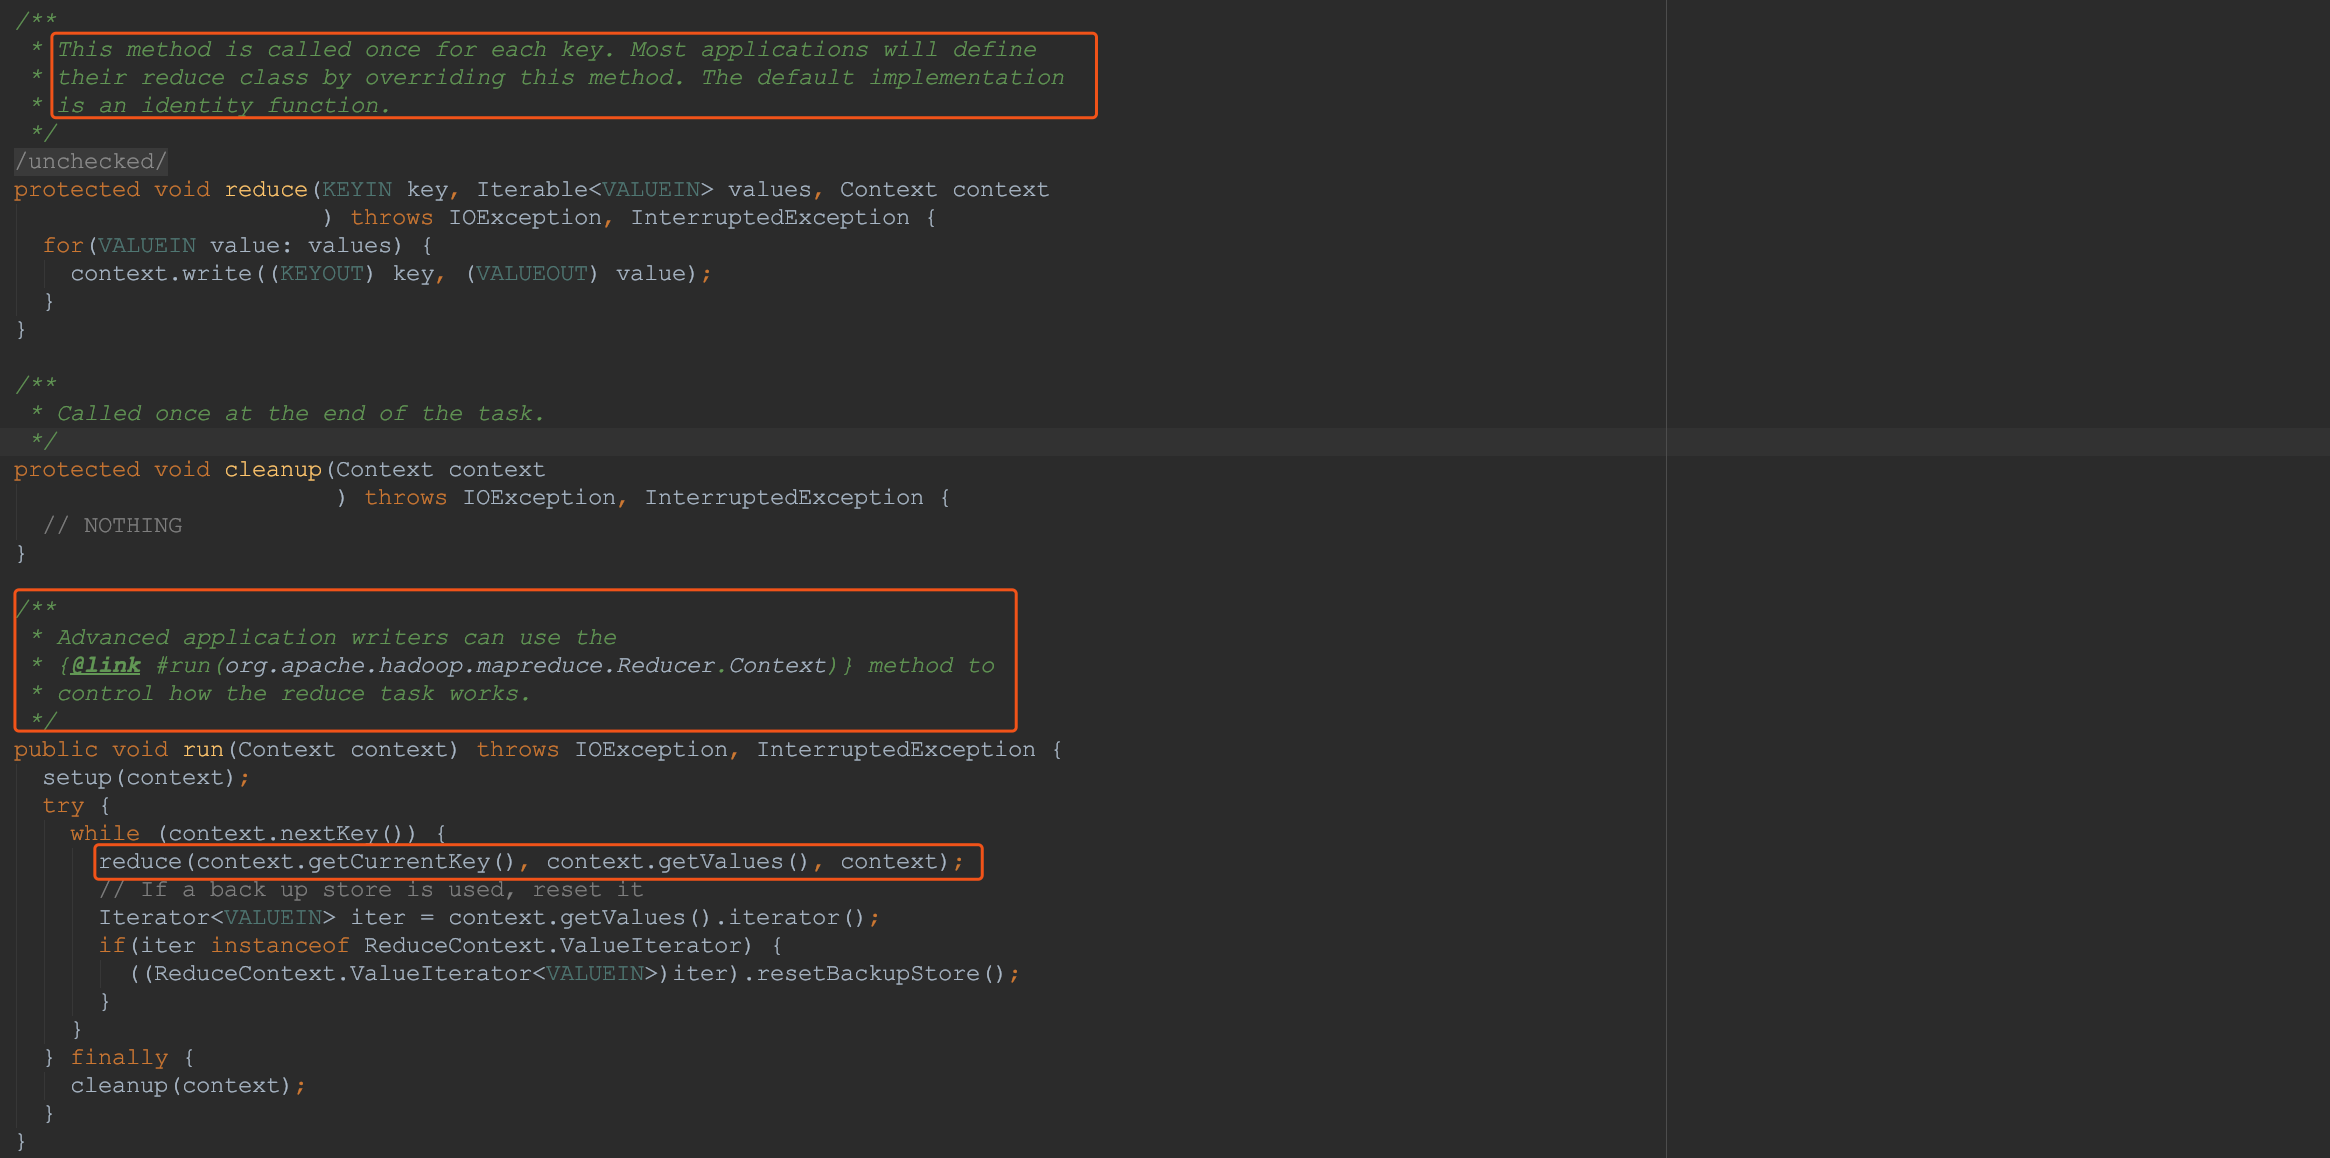Click the finally keyword
The width and height of the screenshot is (2330, 1158).
[119, 1057]
